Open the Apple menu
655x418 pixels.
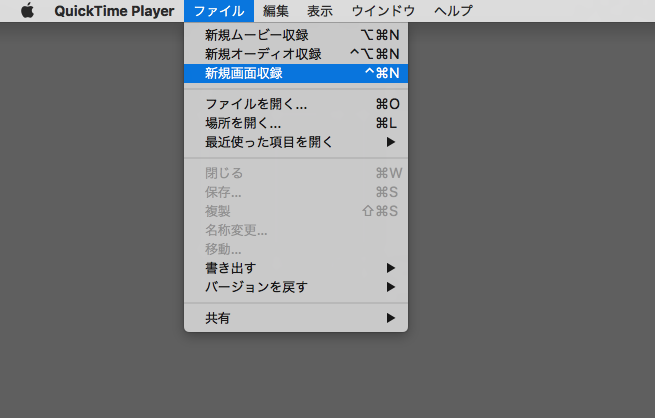tap(27, 11)
